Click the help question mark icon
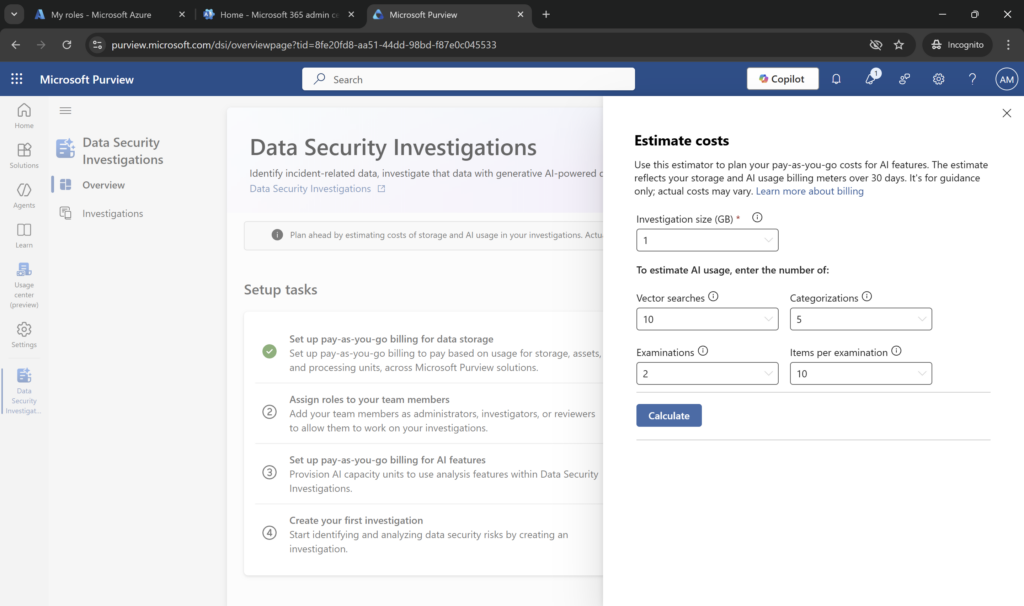Image resolution: width=1024 pixels, height=606 pixels. tap(972, 79)
